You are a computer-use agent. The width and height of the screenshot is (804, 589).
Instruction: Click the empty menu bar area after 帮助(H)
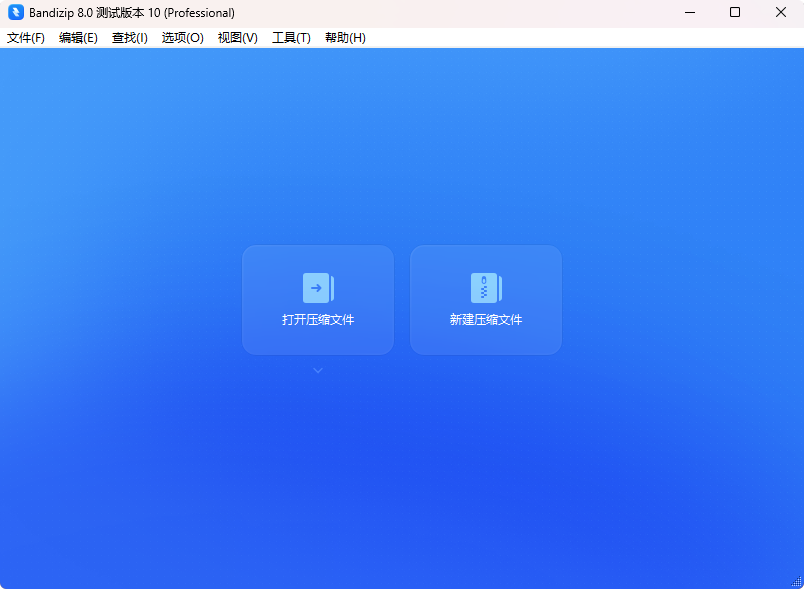580,38
